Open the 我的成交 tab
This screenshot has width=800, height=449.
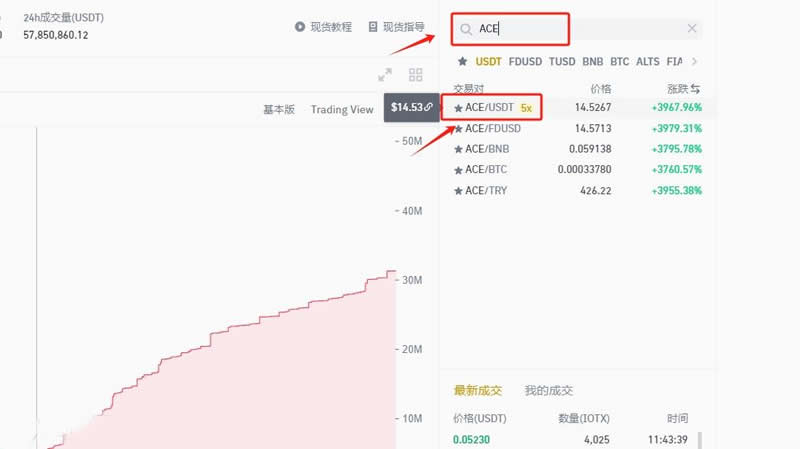549,390
